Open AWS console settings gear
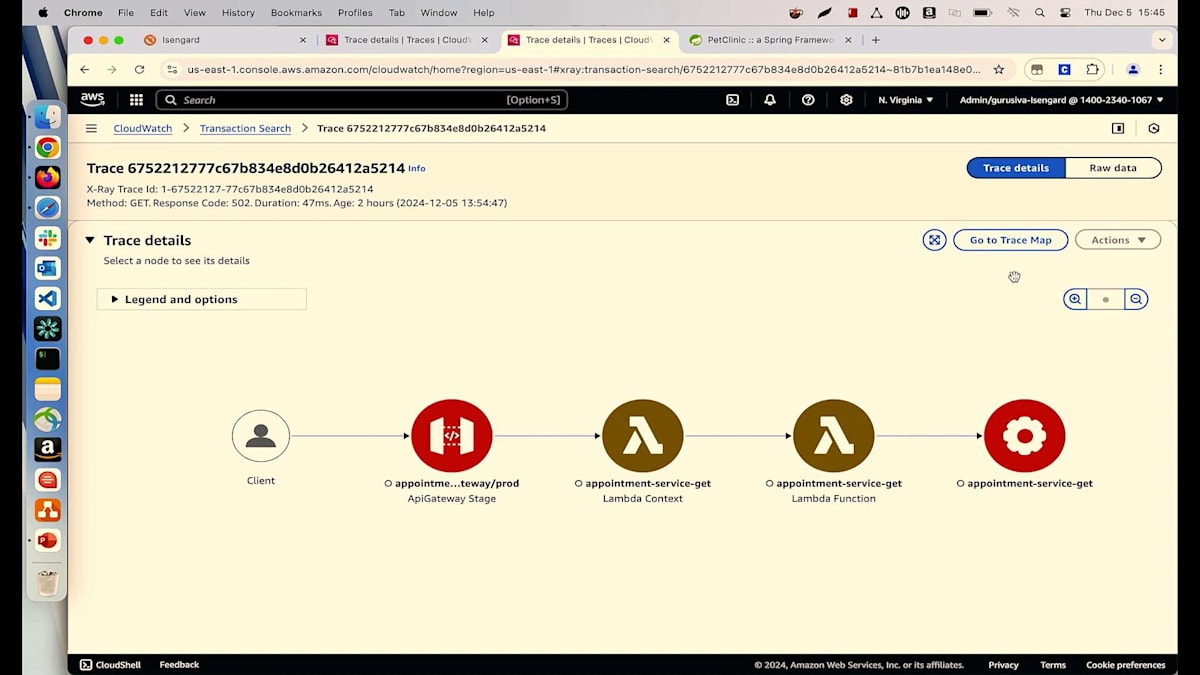 point(846,100)
